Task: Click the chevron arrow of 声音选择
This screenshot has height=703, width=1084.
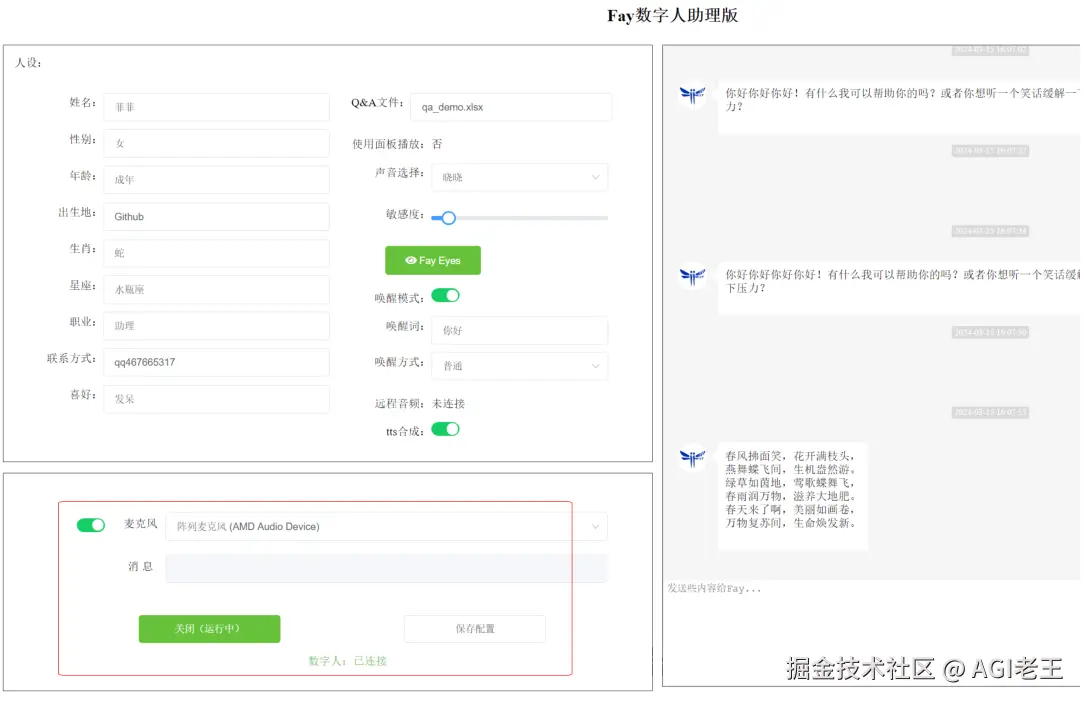Action: [595, 177]
